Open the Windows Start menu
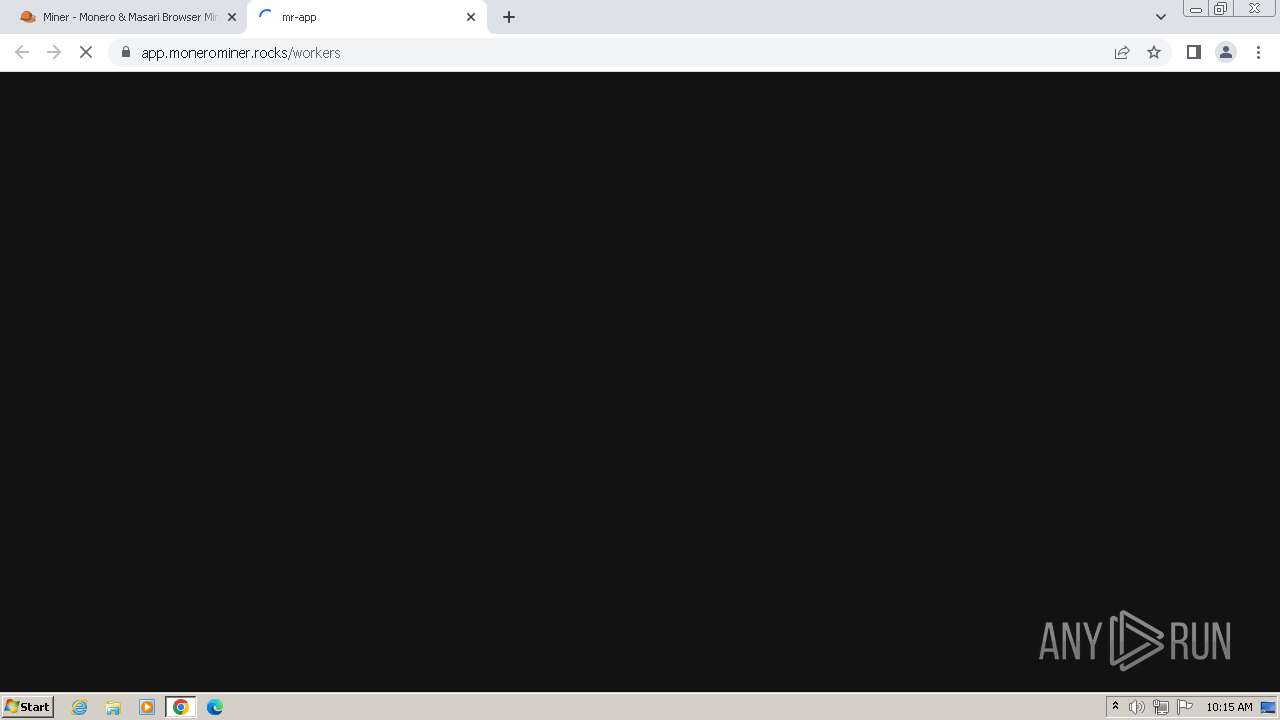Viewport: 1280px width, 720px height. coord(28,707)
